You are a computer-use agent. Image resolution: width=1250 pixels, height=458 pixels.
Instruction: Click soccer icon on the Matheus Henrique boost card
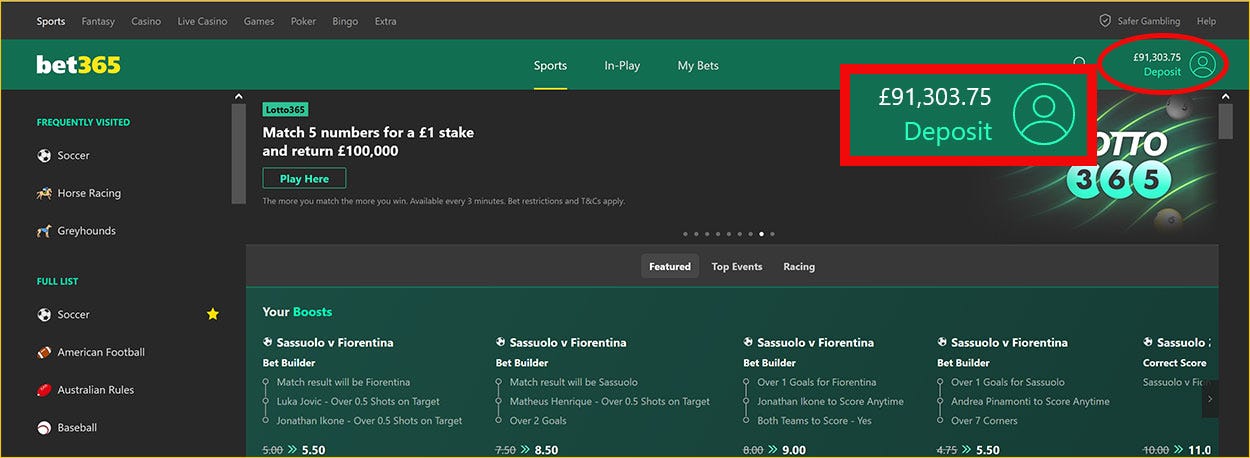[x=501, y=343]
